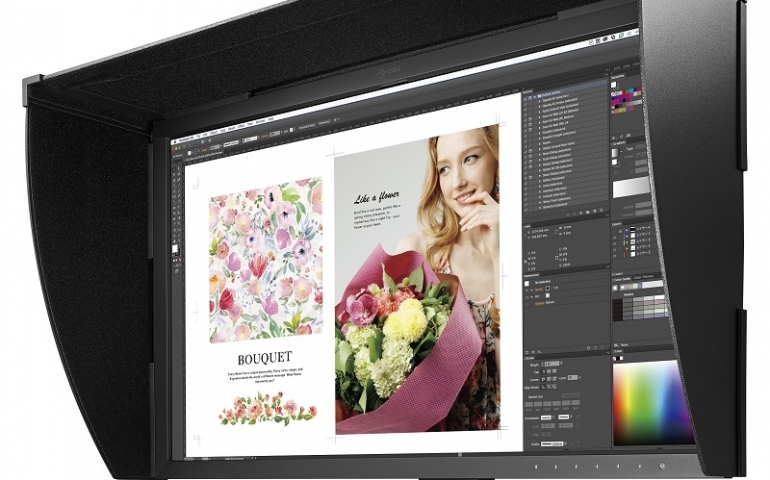
Task: Click the Preferences button in control bar
Action: click(325, 122)
